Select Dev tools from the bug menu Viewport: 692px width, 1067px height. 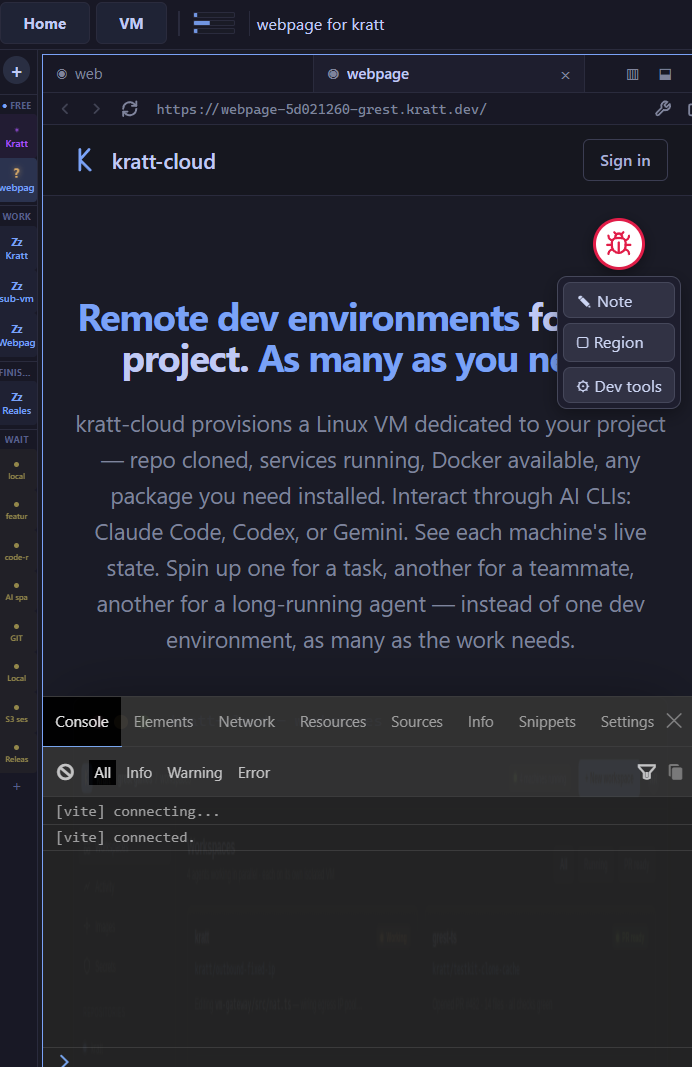pos(619,386)
